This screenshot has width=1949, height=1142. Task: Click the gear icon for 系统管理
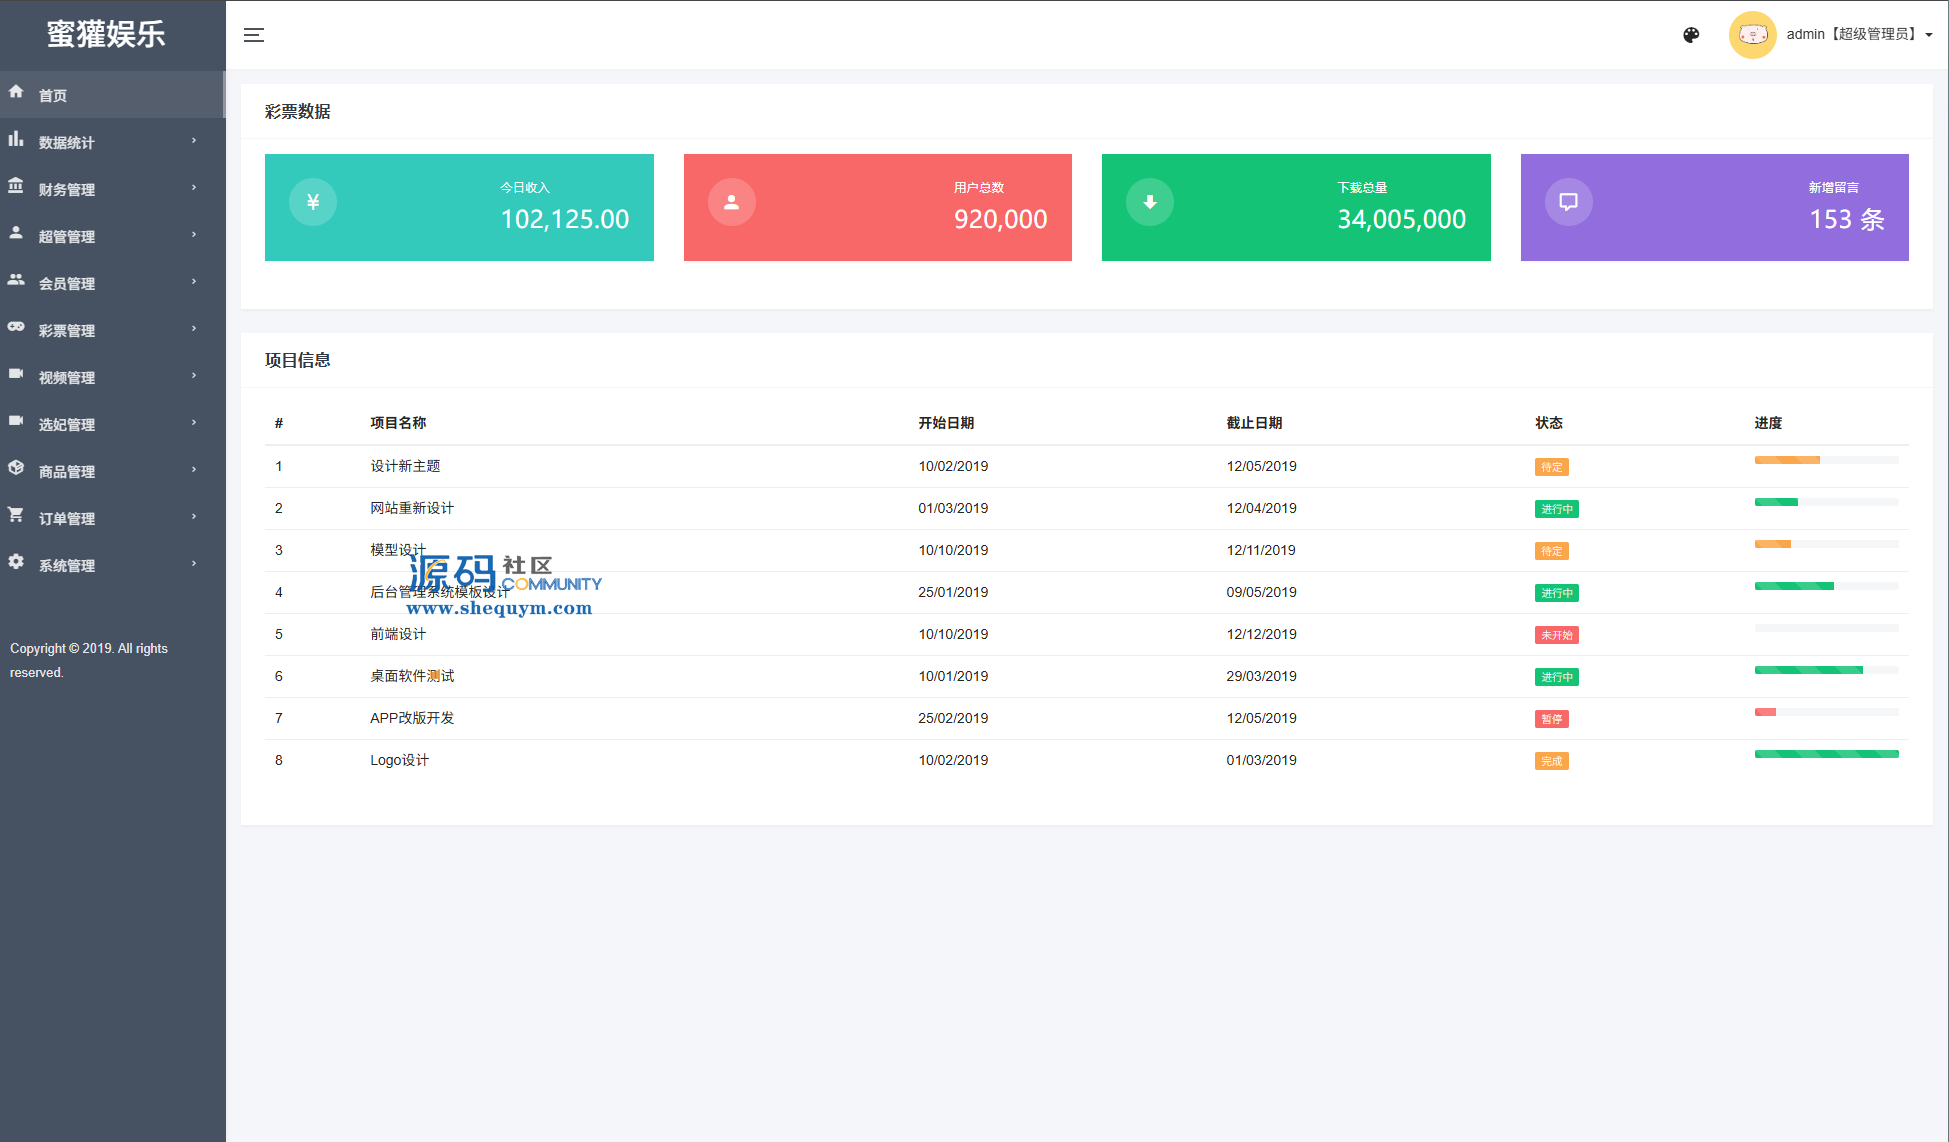(16, 562)
